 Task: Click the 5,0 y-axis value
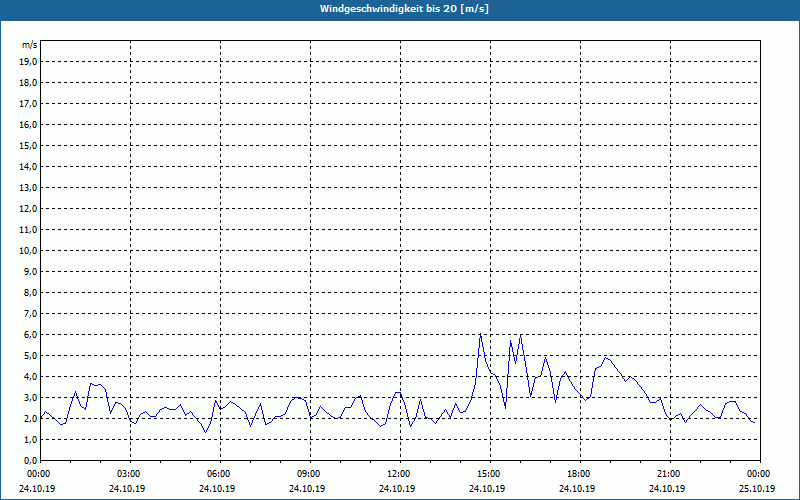(x=31, y=355)
